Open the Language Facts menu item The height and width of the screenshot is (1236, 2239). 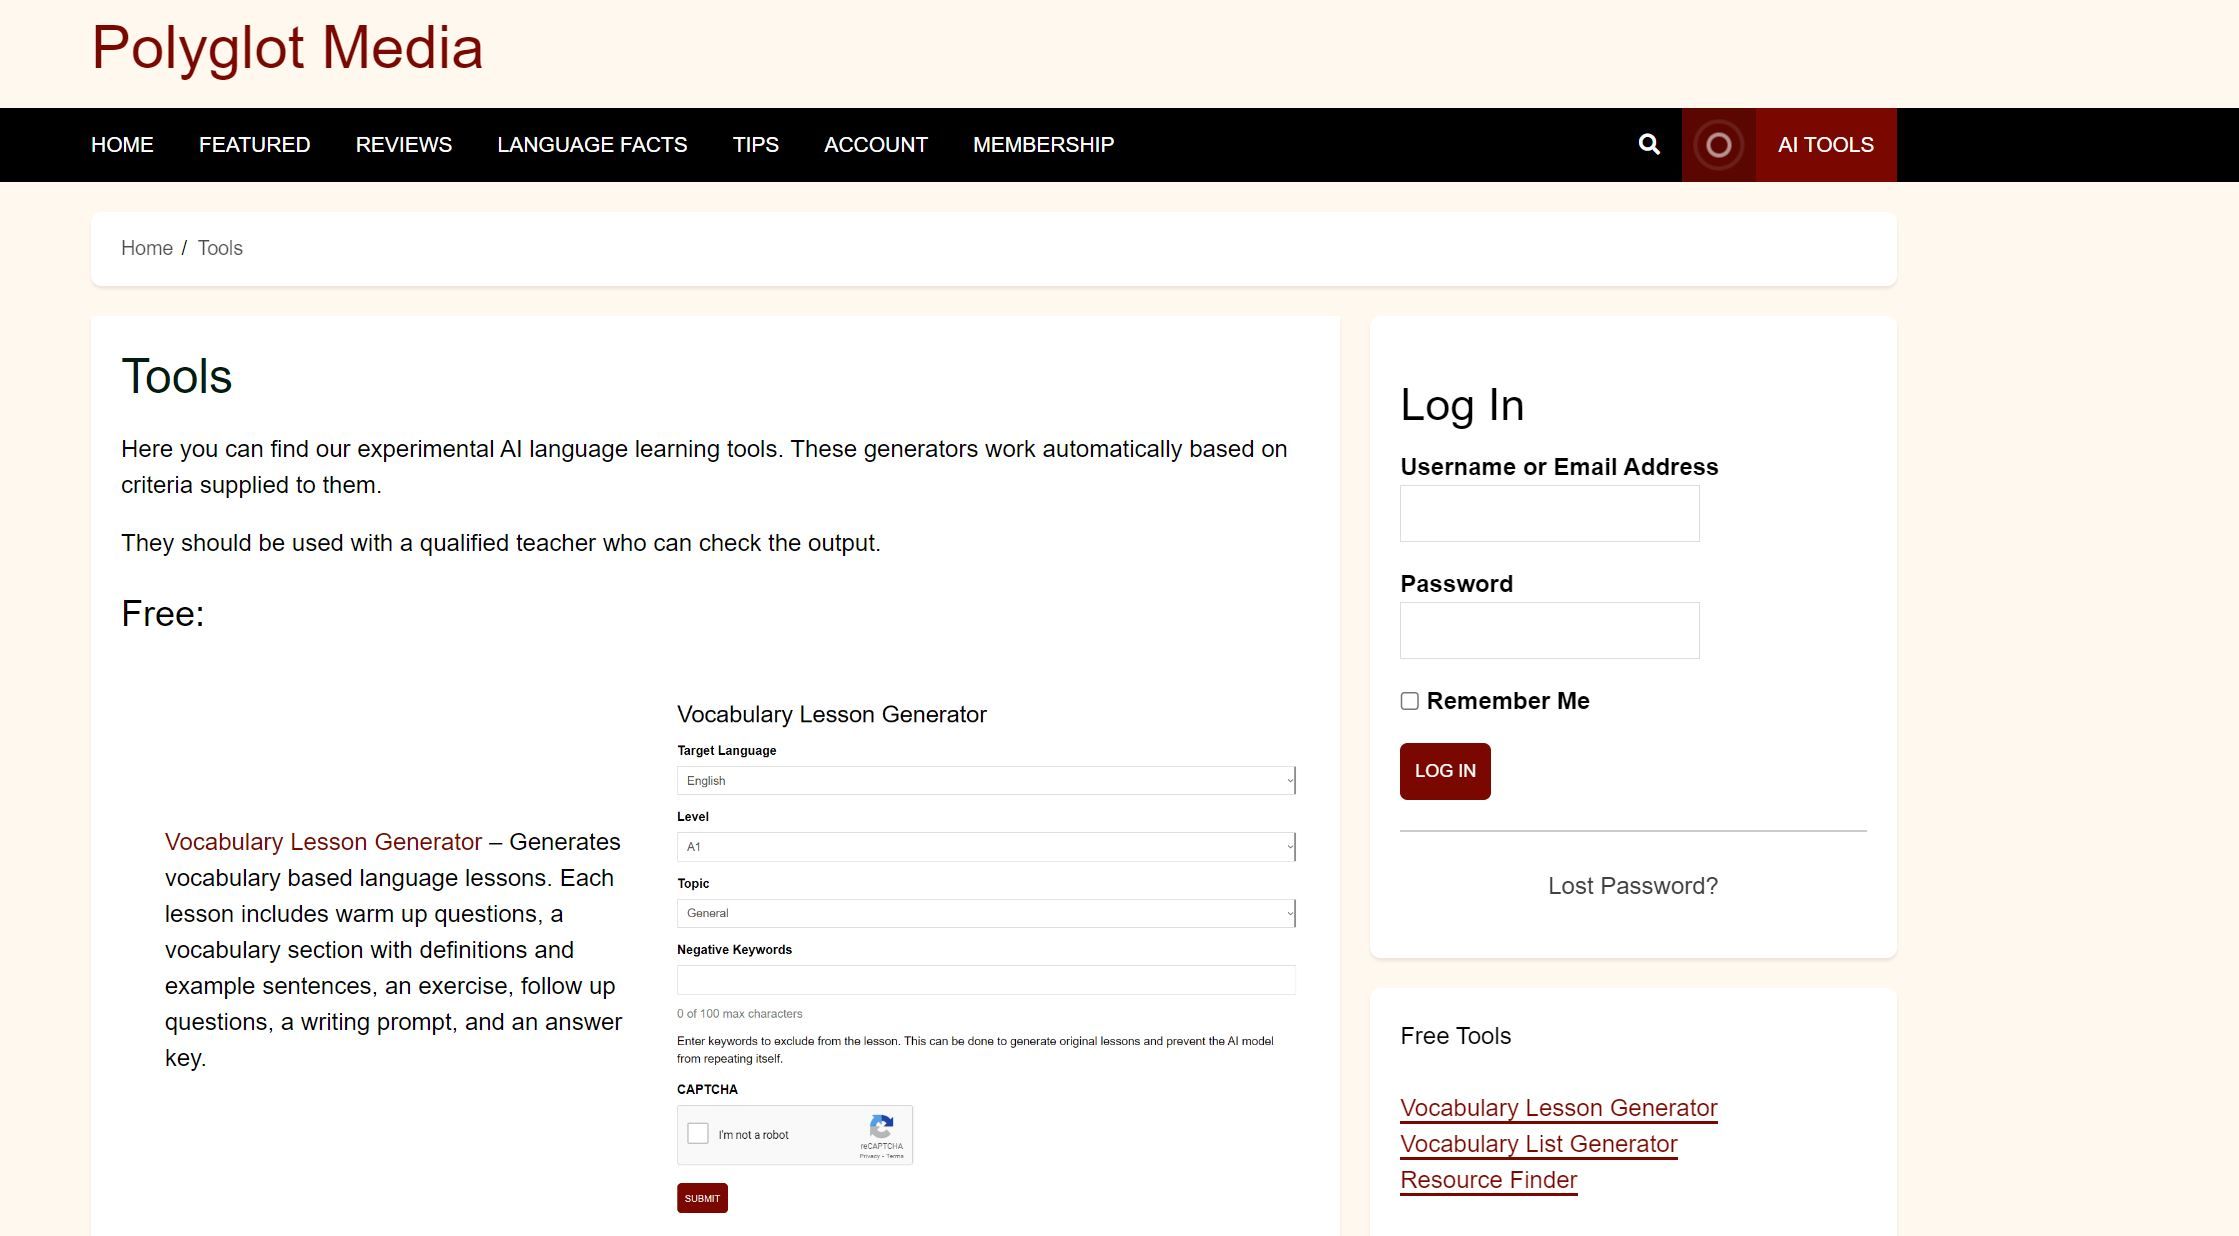(592, 145)
